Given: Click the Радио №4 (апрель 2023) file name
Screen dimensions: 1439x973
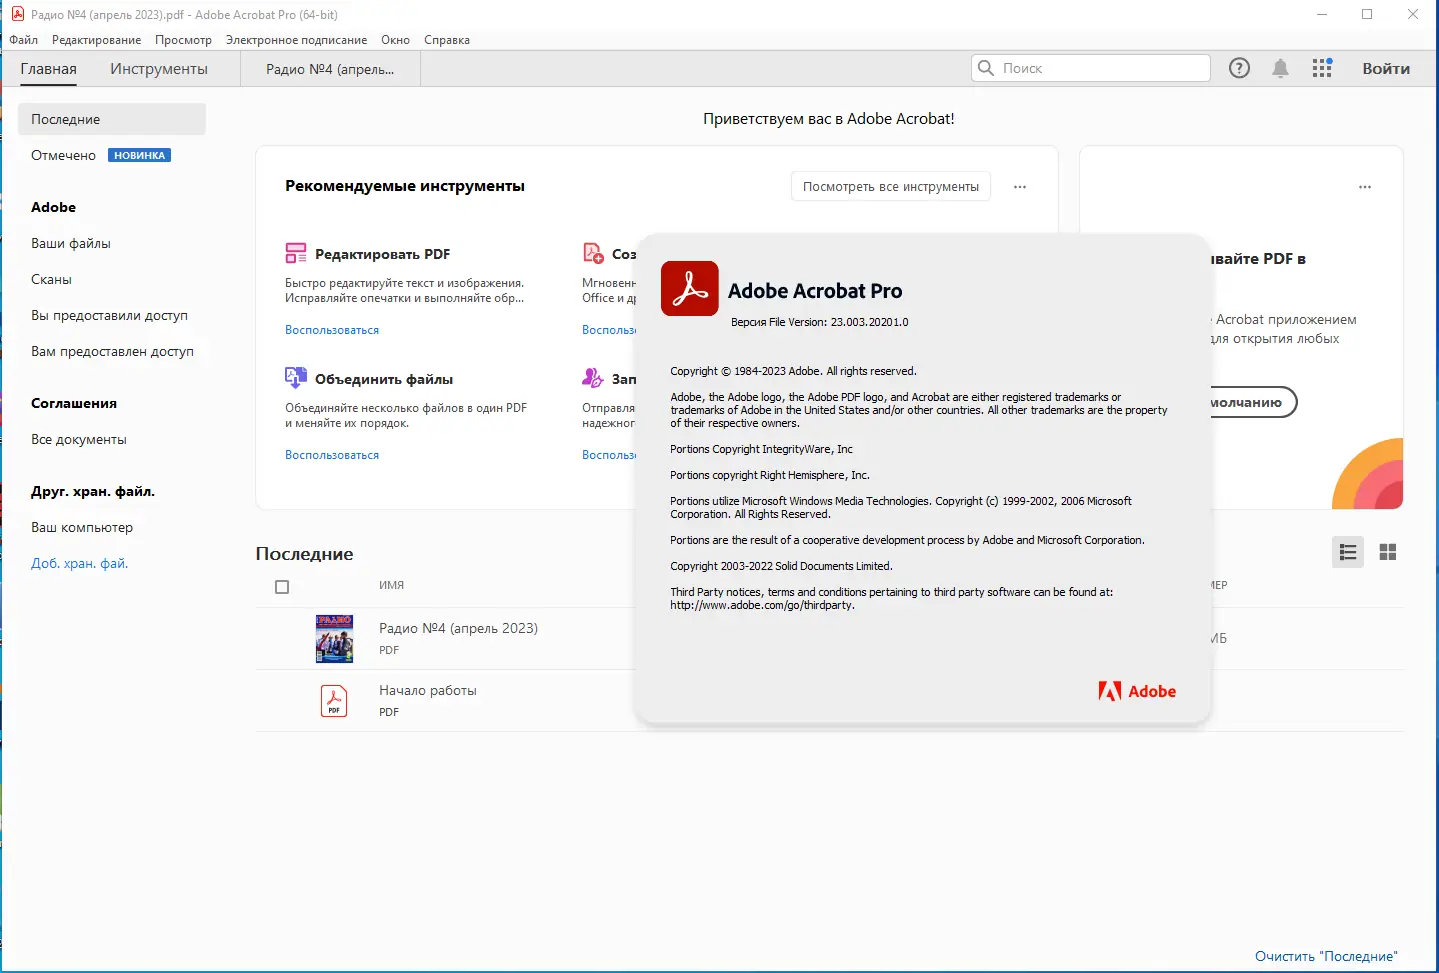Looking at the screenshot, I should tap(458, 628).
